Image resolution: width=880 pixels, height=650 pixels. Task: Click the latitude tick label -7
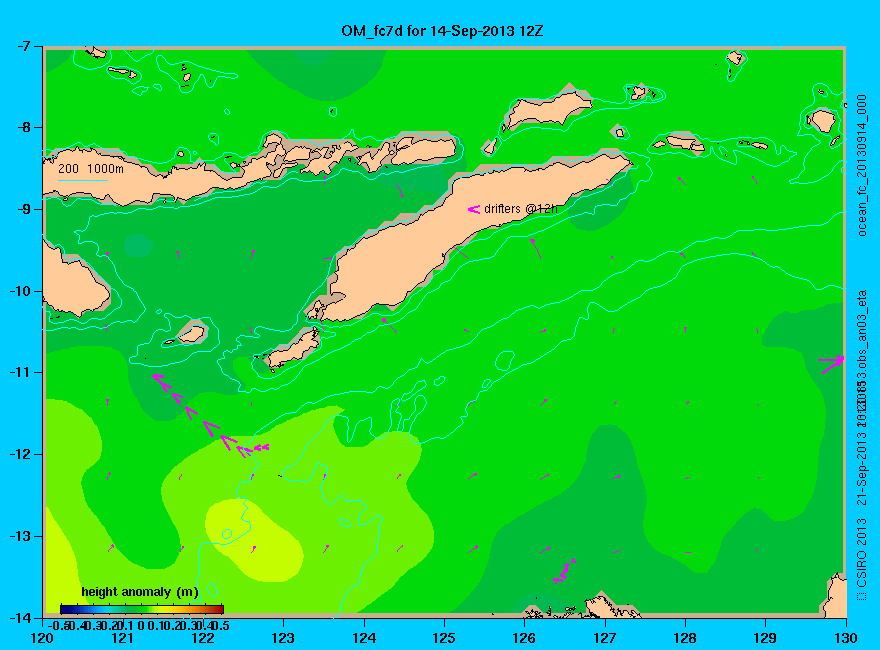click(x=25, y=46)
